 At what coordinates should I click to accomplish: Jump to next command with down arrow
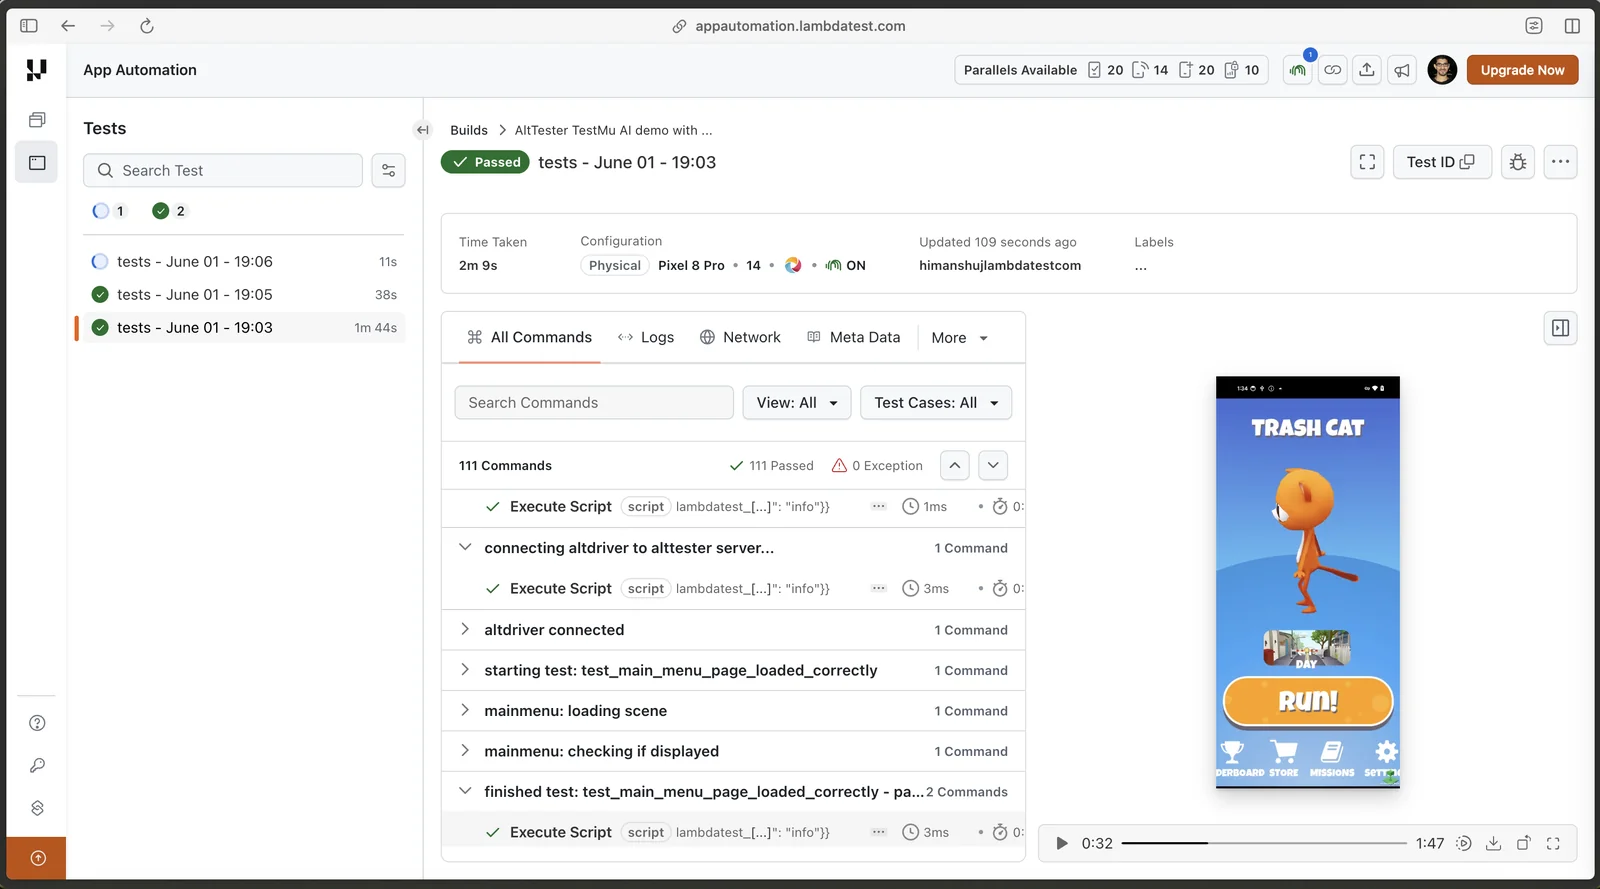tap(993, 465)
